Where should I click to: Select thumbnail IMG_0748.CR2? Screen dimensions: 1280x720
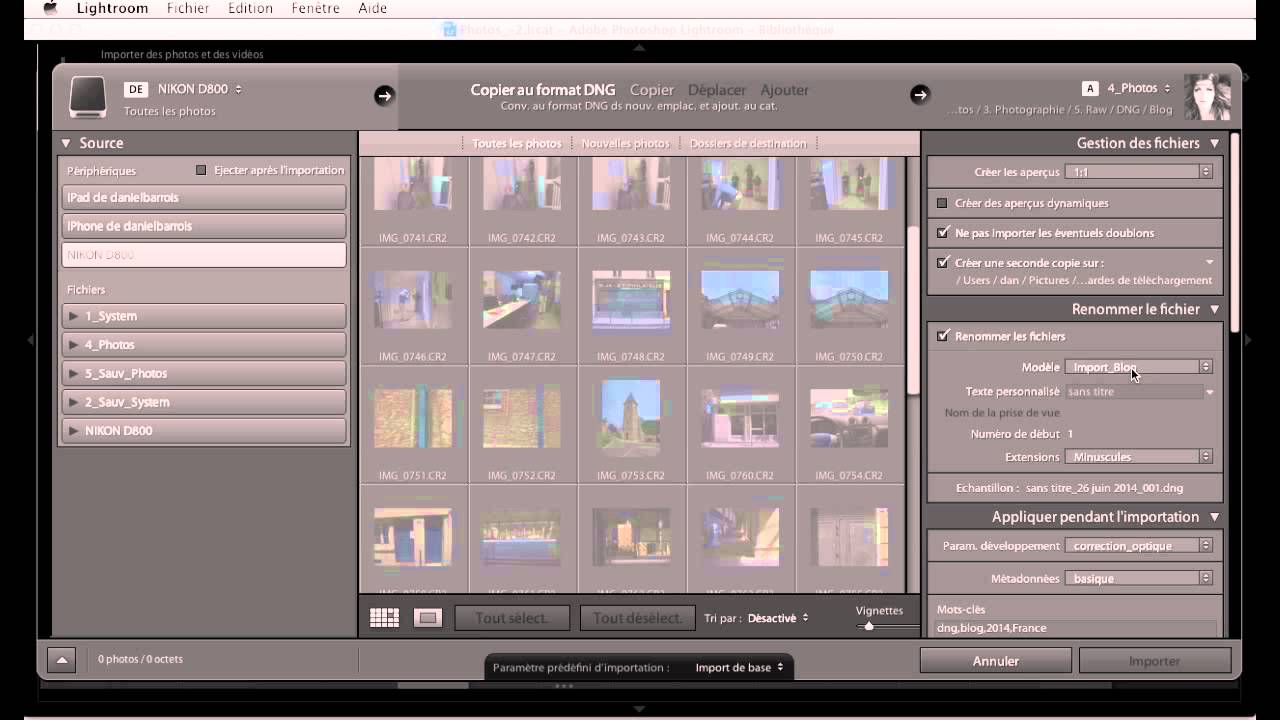tap(631, 299)
